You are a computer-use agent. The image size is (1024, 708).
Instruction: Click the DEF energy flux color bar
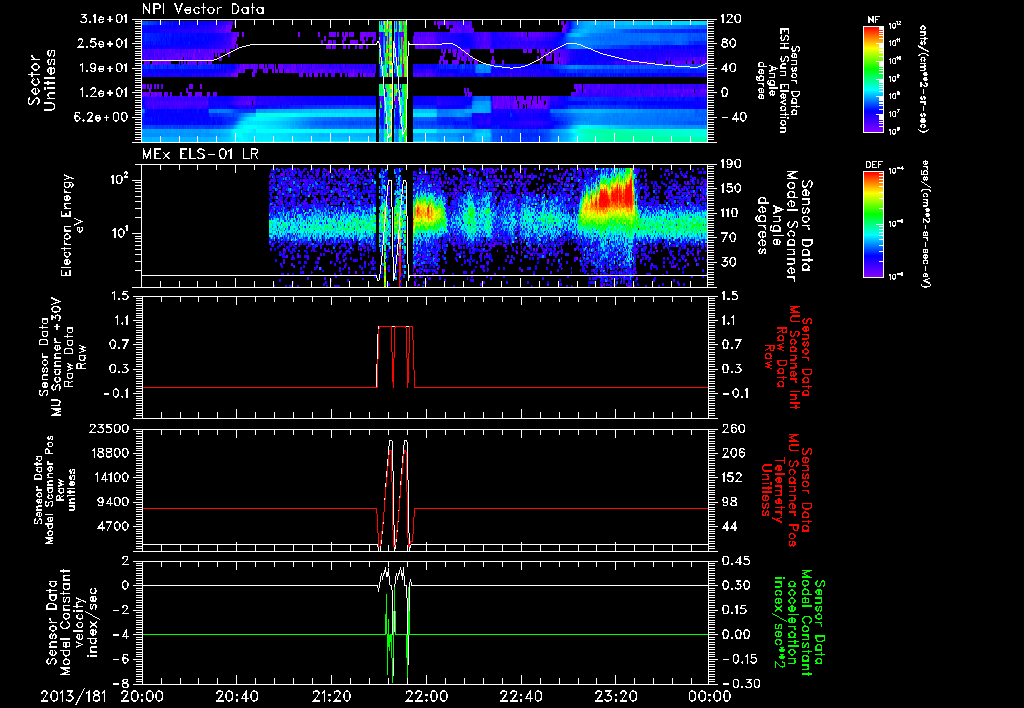pos(874,224)
